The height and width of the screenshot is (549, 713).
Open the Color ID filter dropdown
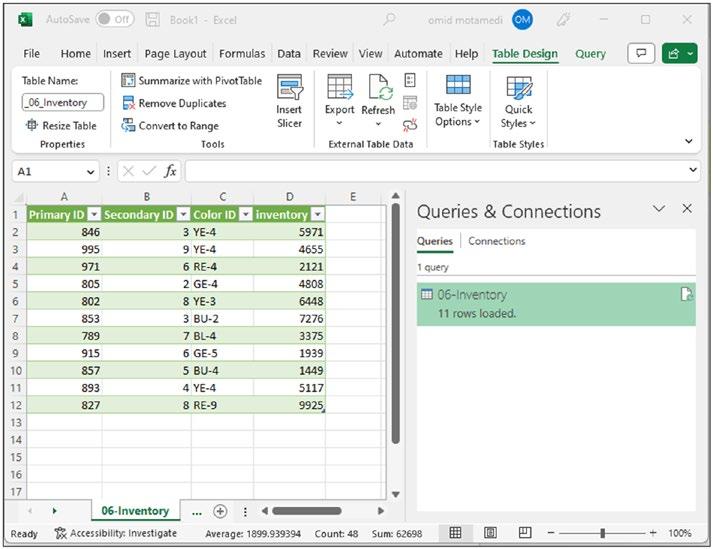click(243, 215)
